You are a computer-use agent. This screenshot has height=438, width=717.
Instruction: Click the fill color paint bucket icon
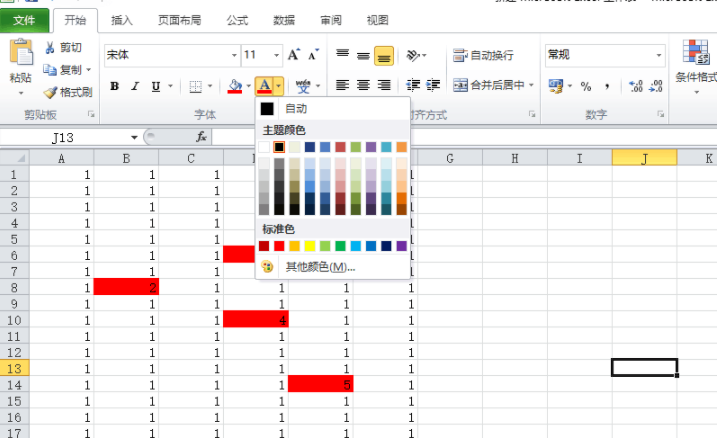(235, 86)
